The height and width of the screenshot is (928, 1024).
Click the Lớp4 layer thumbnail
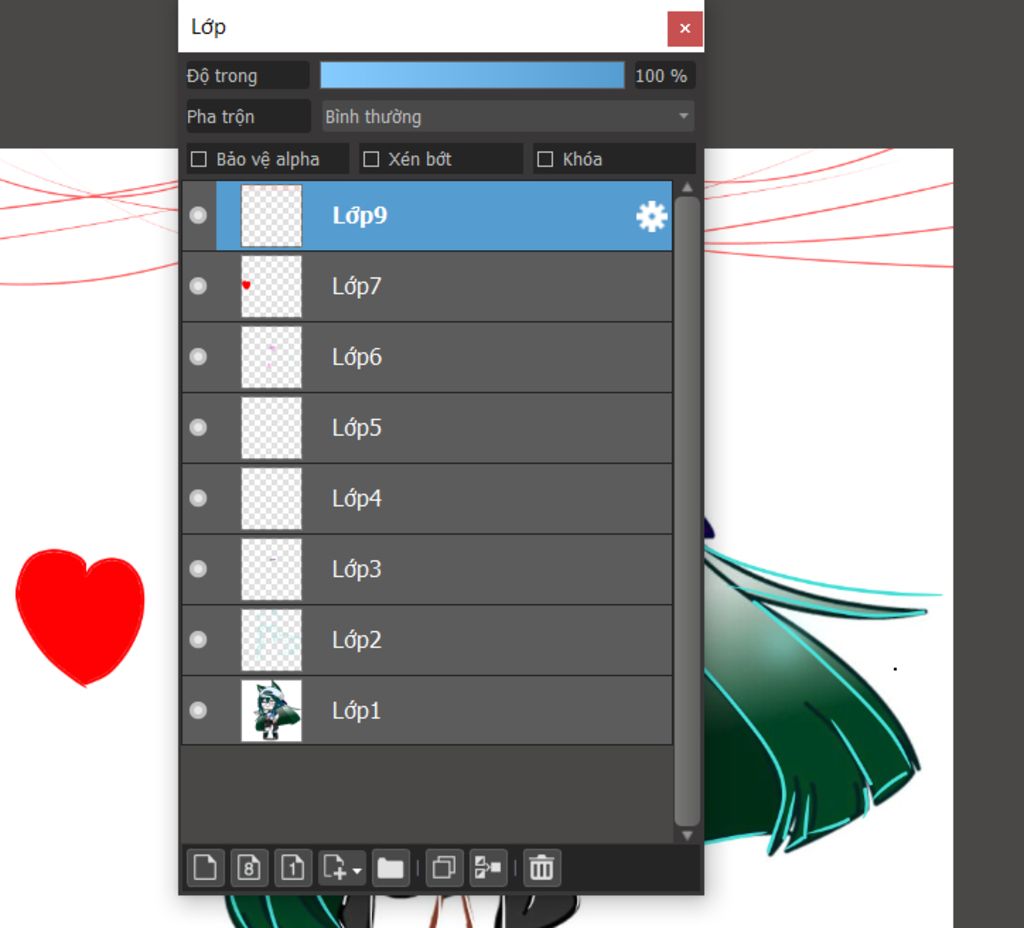272,498
